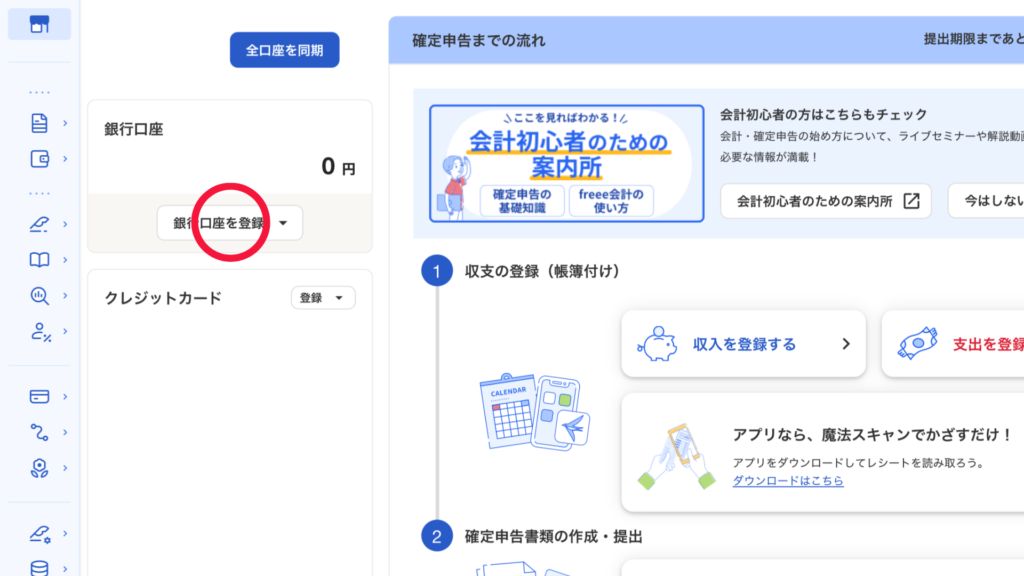Screen dimensions: 1024x576
Task: Click the 全口座を同期 button
Action: click(284, 50)
